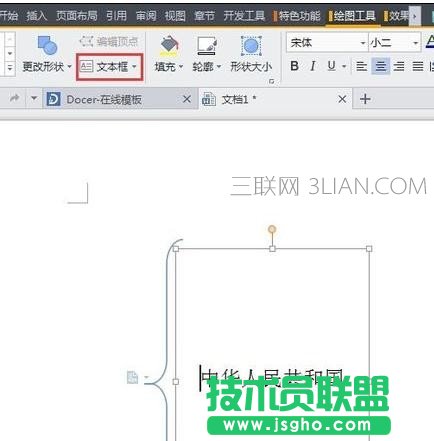434x441 pixels.
Task: Expand shape gallery more arrow
Action: (x=10, y=68)
